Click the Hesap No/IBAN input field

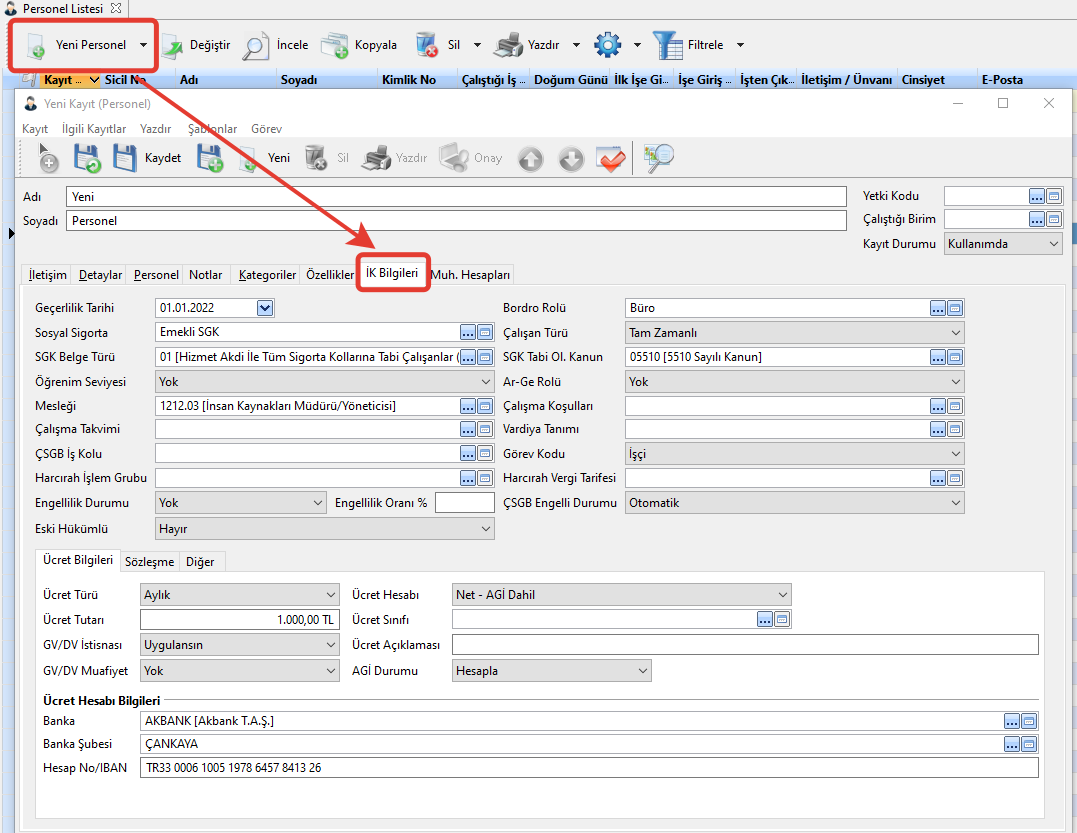point(590,768)
